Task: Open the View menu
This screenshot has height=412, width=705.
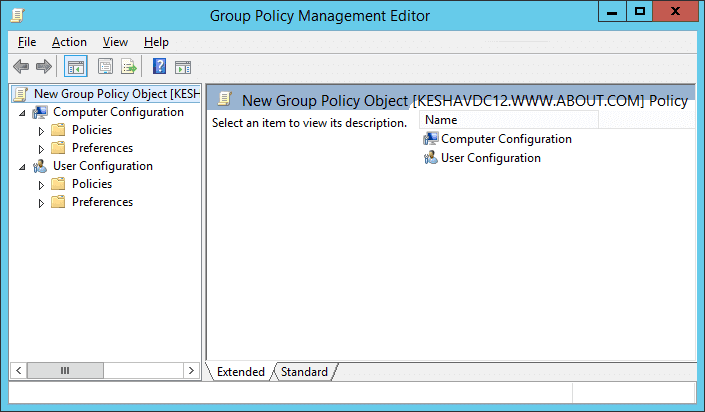Action: coord(115,42)
